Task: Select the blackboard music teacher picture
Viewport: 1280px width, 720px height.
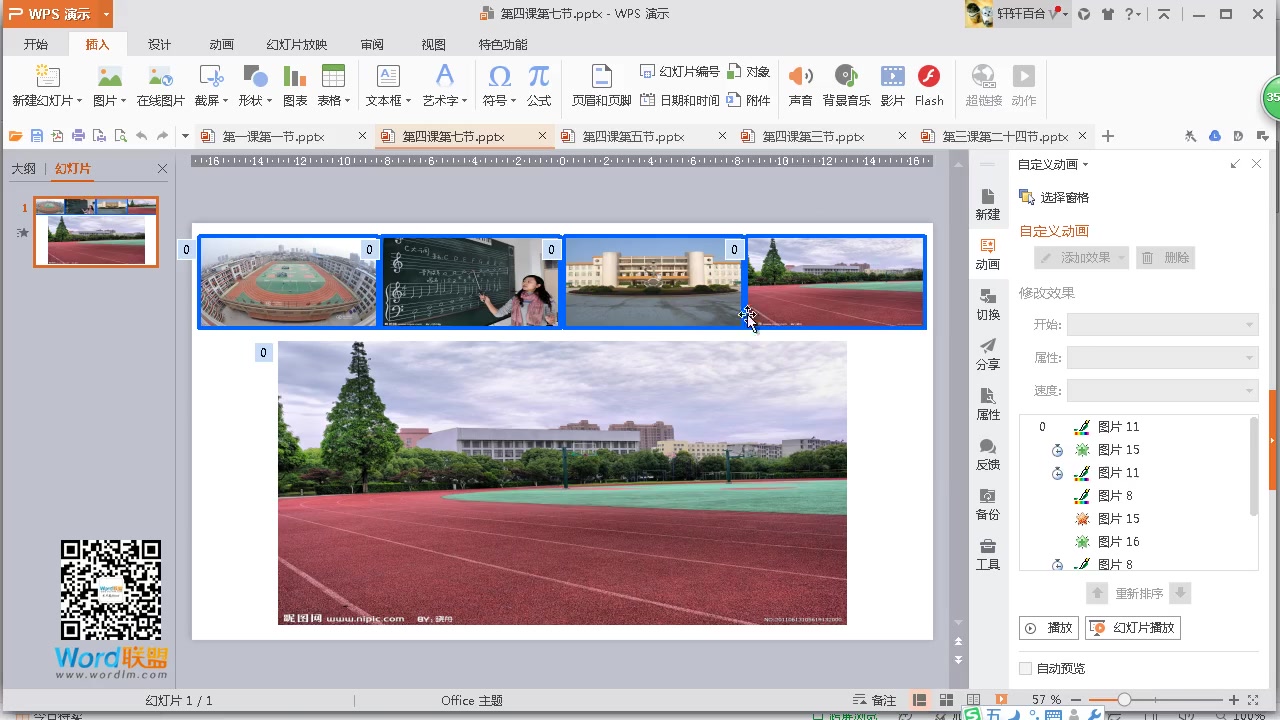Action: (471, 282)
